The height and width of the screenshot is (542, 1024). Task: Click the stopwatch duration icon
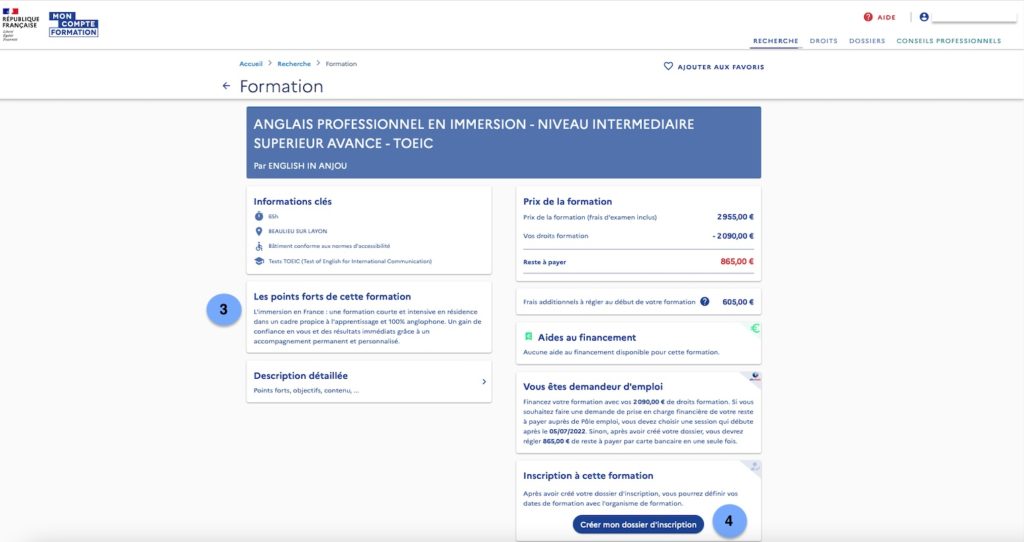coord(259,216)
